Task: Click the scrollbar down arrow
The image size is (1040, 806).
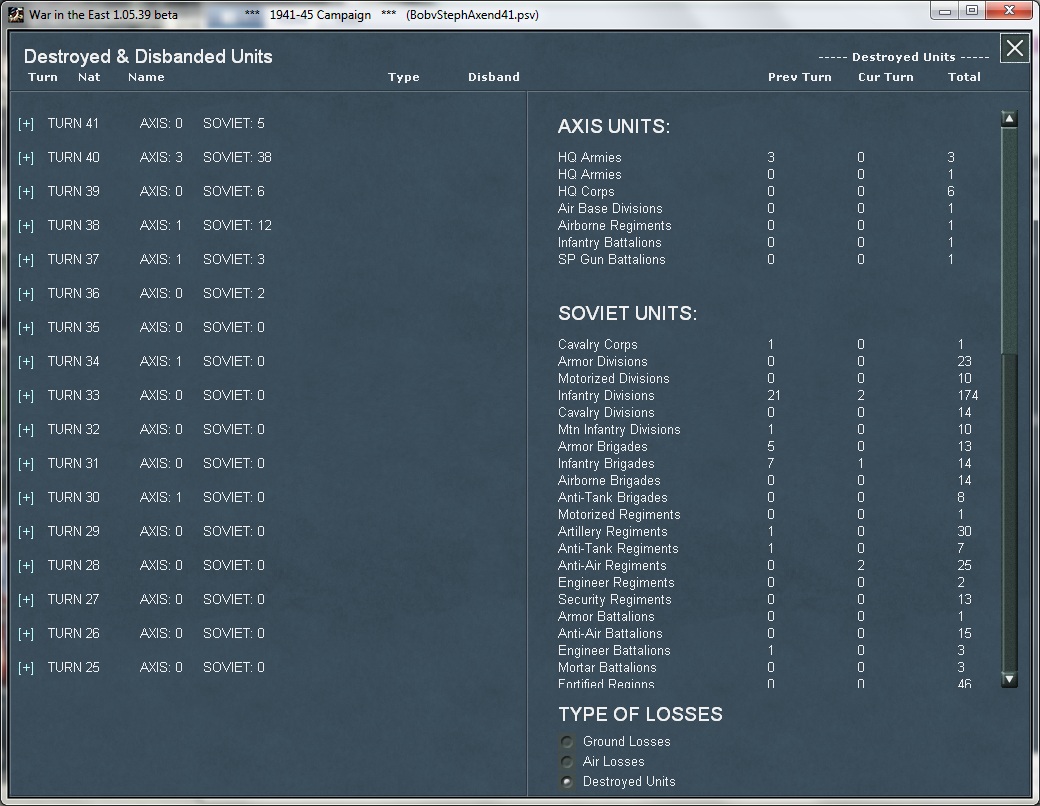Action: [x=1009, y=679]
